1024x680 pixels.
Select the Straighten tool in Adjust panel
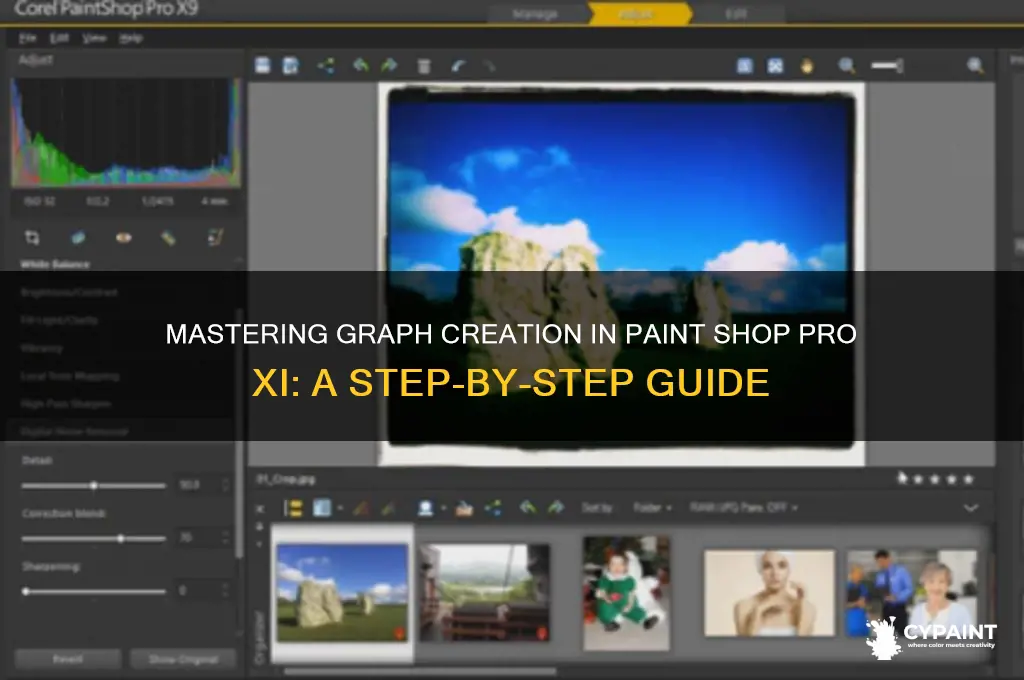tap(78, 237)
